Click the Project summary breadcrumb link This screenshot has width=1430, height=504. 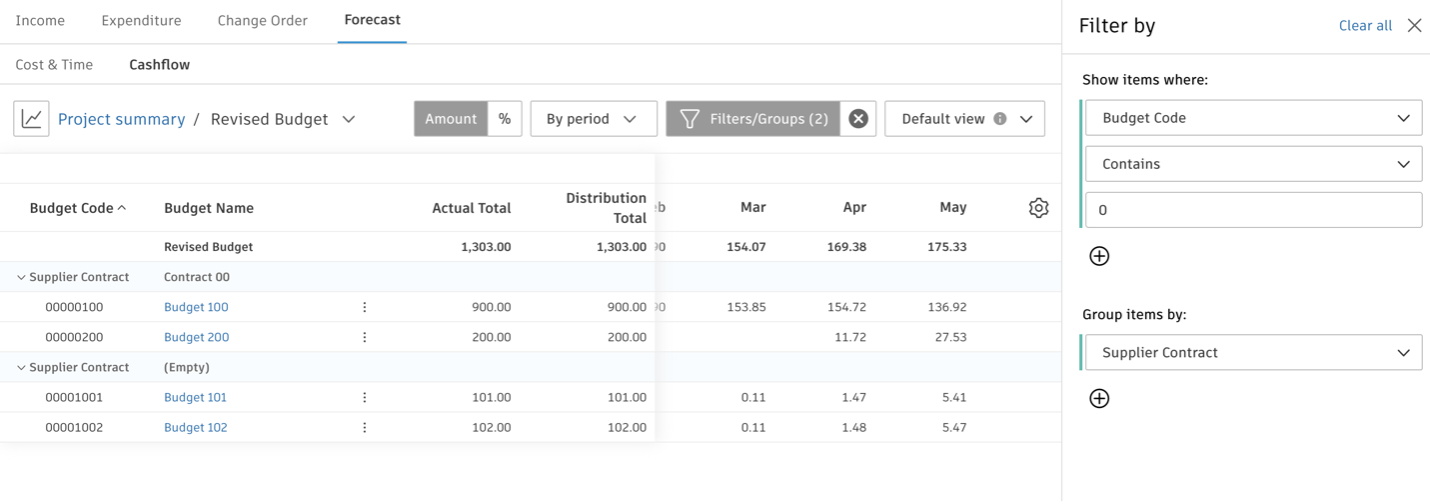[121, 119]
